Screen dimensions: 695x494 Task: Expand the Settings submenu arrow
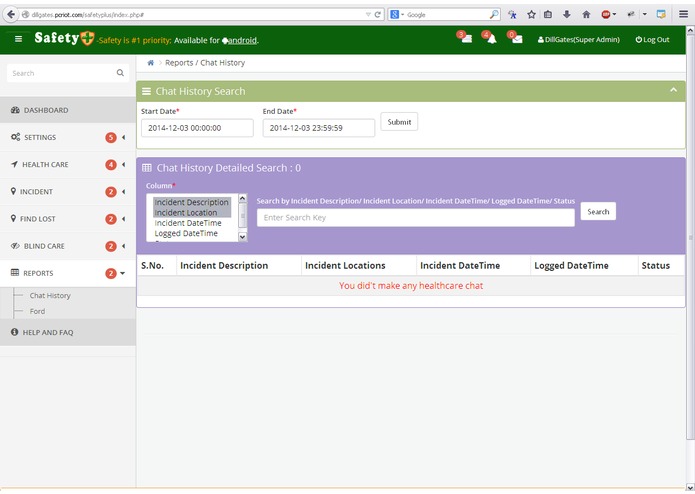[124, 137]
